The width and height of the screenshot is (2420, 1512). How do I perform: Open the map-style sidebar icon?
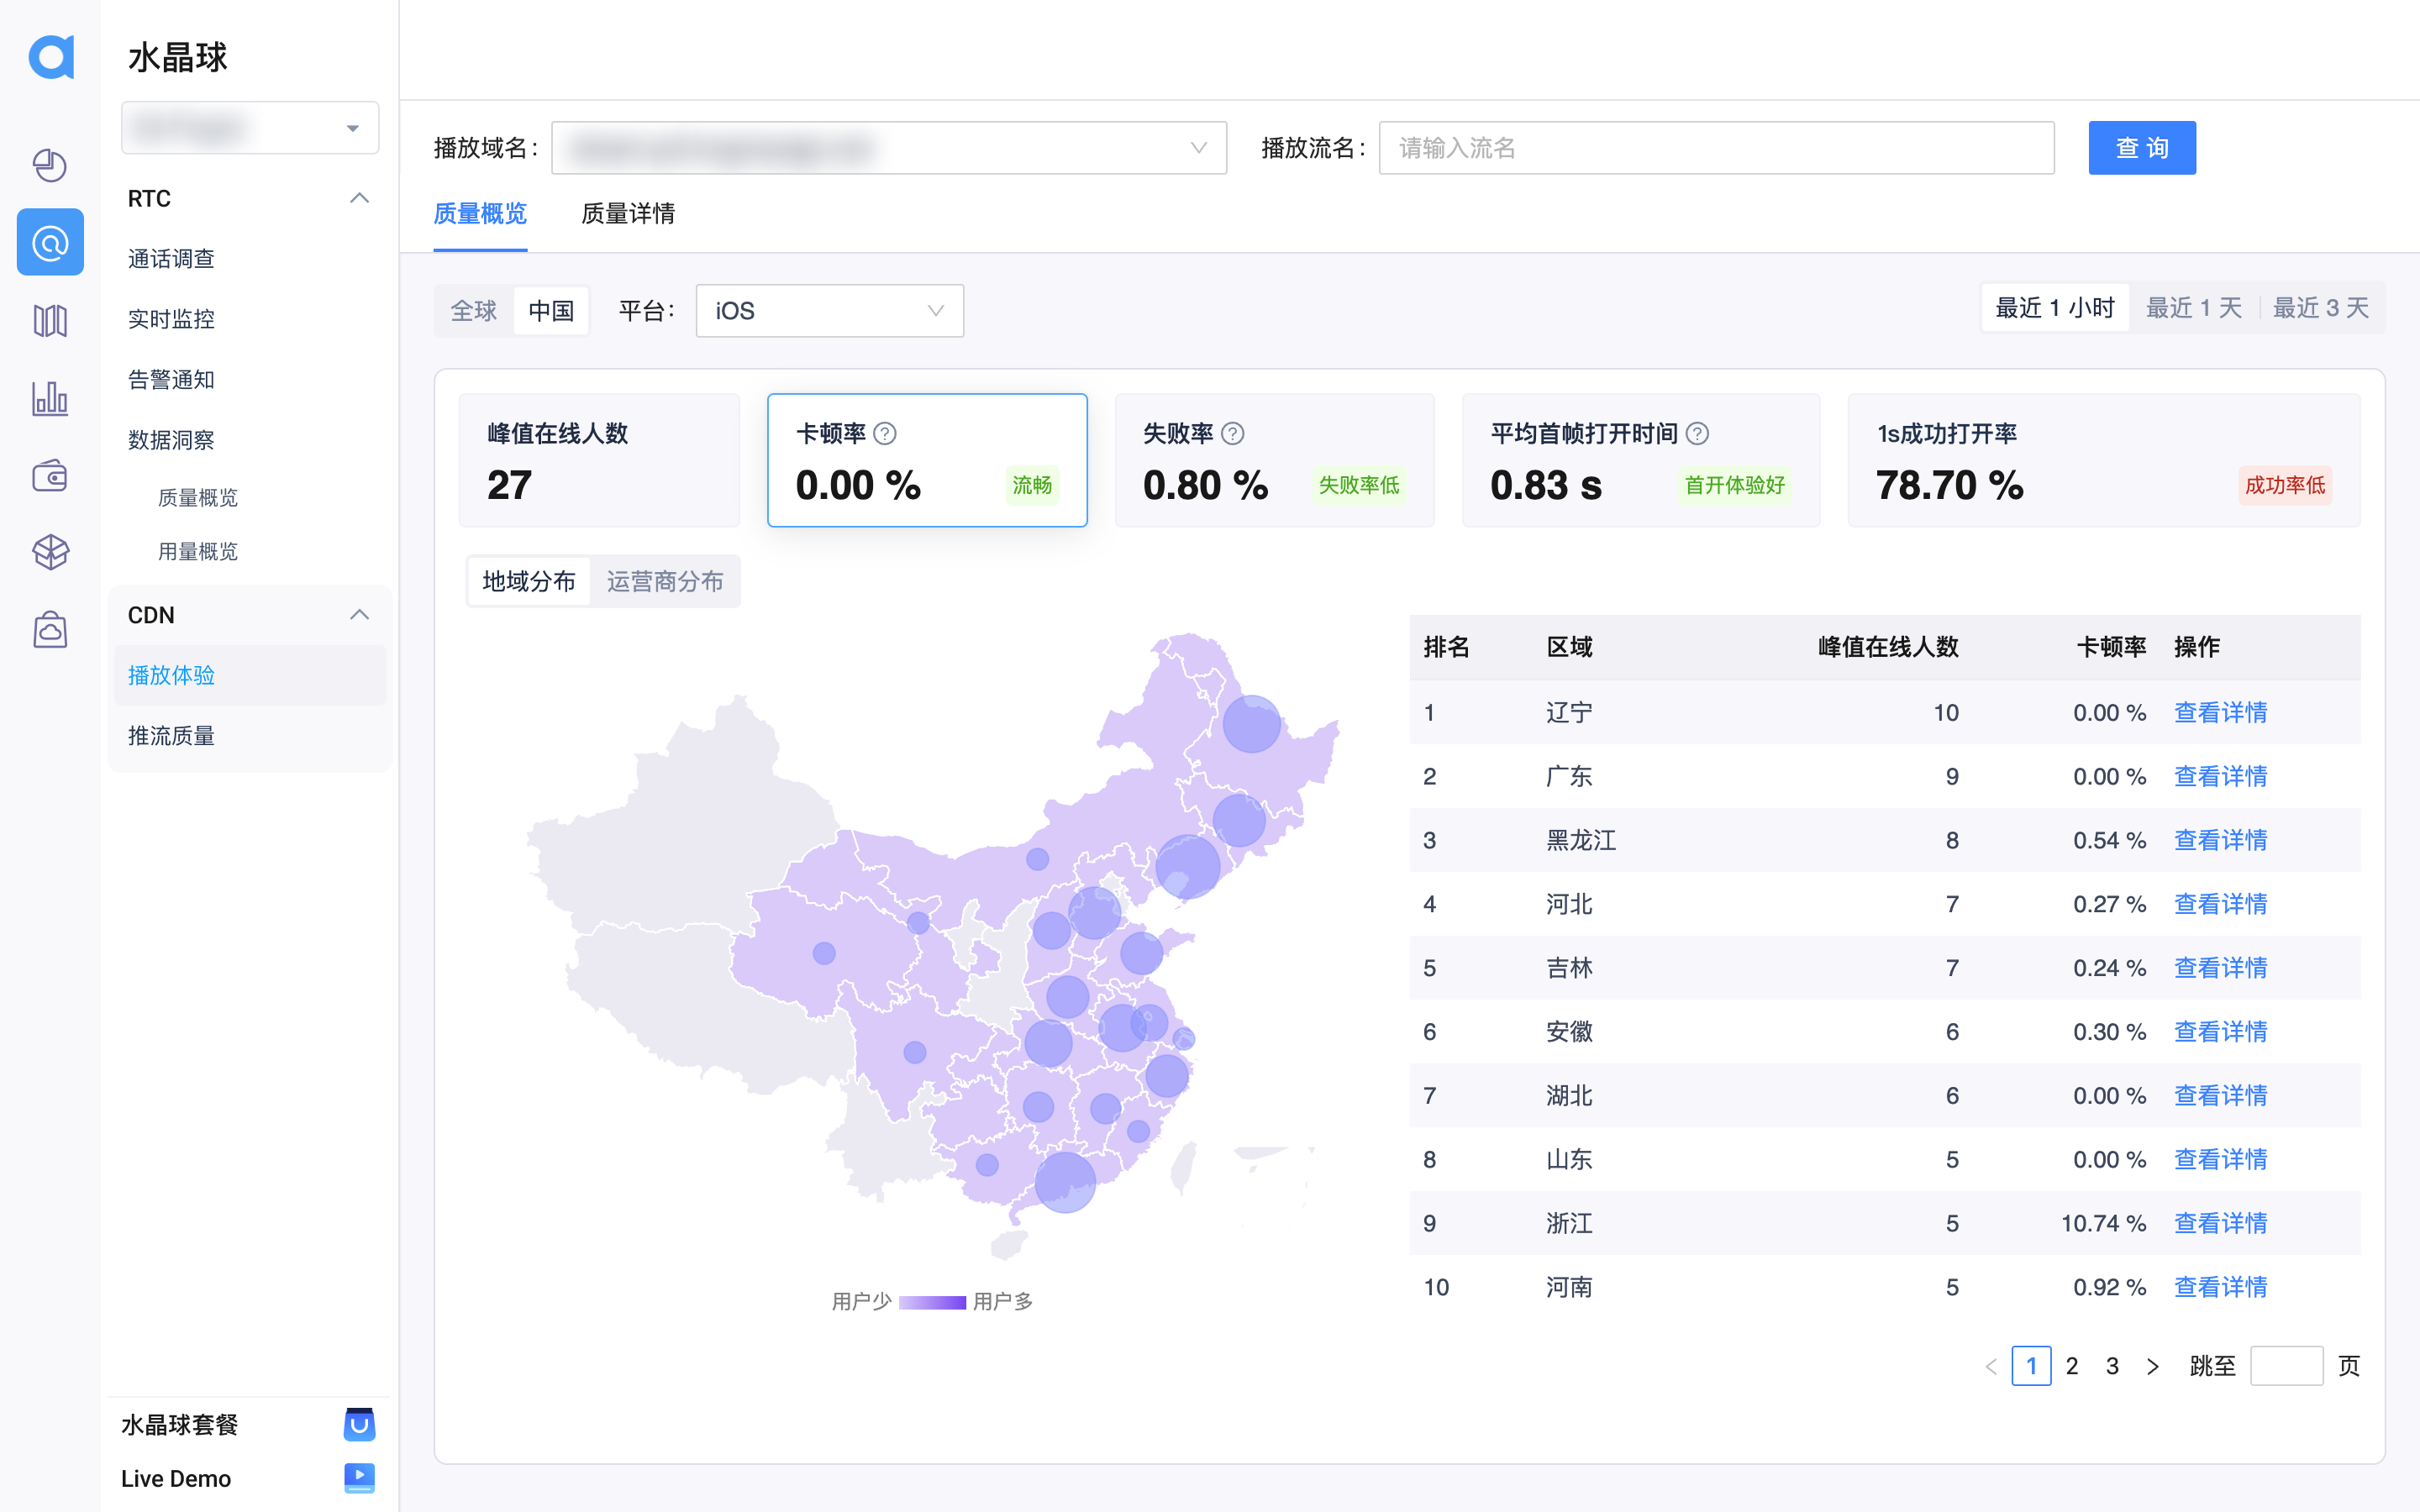[50, 321]
